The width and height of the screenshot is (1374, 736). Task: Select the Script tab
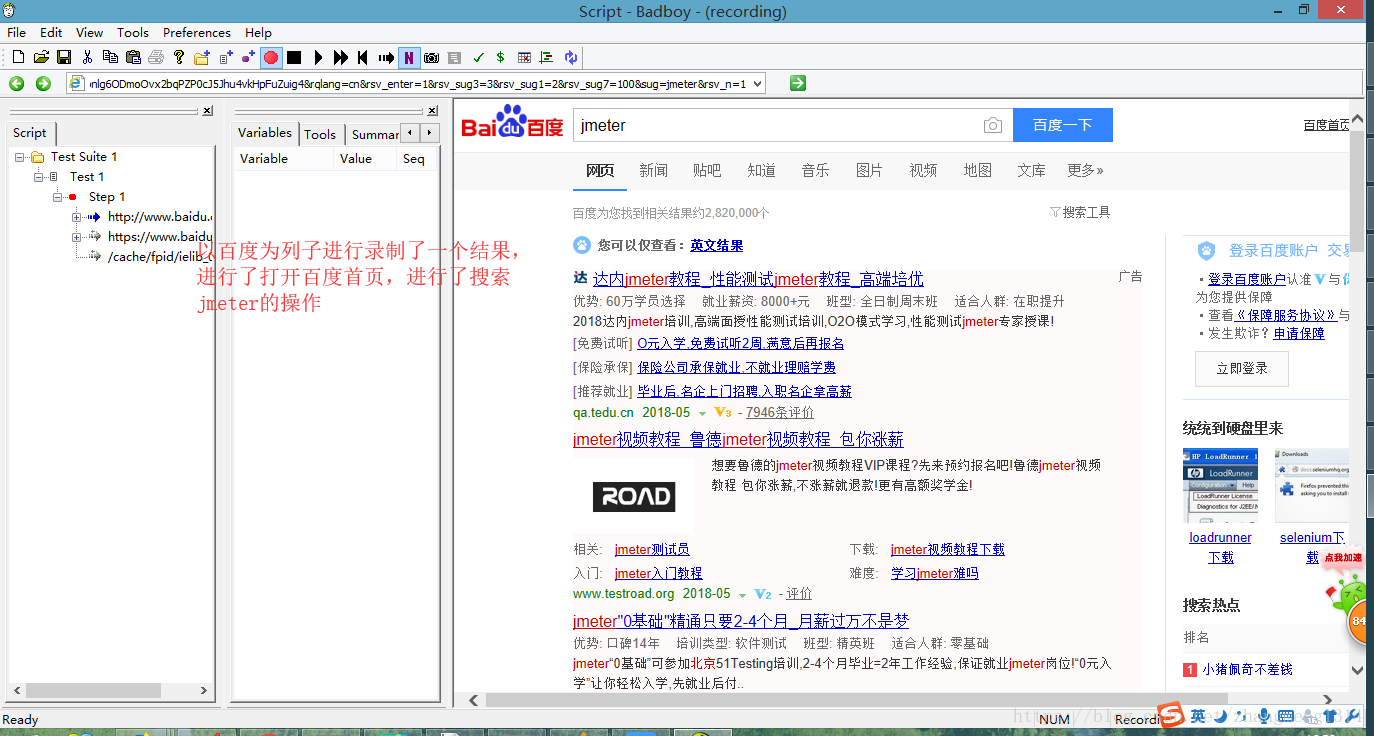point(30,132)
